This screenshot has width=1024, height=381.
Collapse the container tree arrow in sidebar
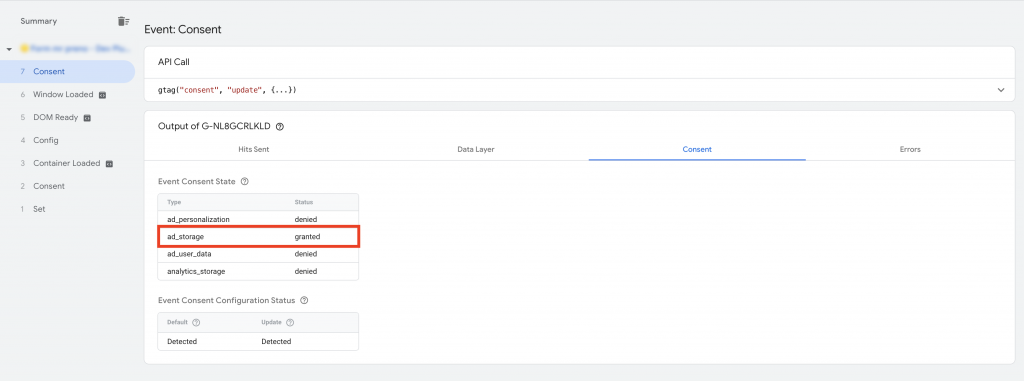click(9, 49)
